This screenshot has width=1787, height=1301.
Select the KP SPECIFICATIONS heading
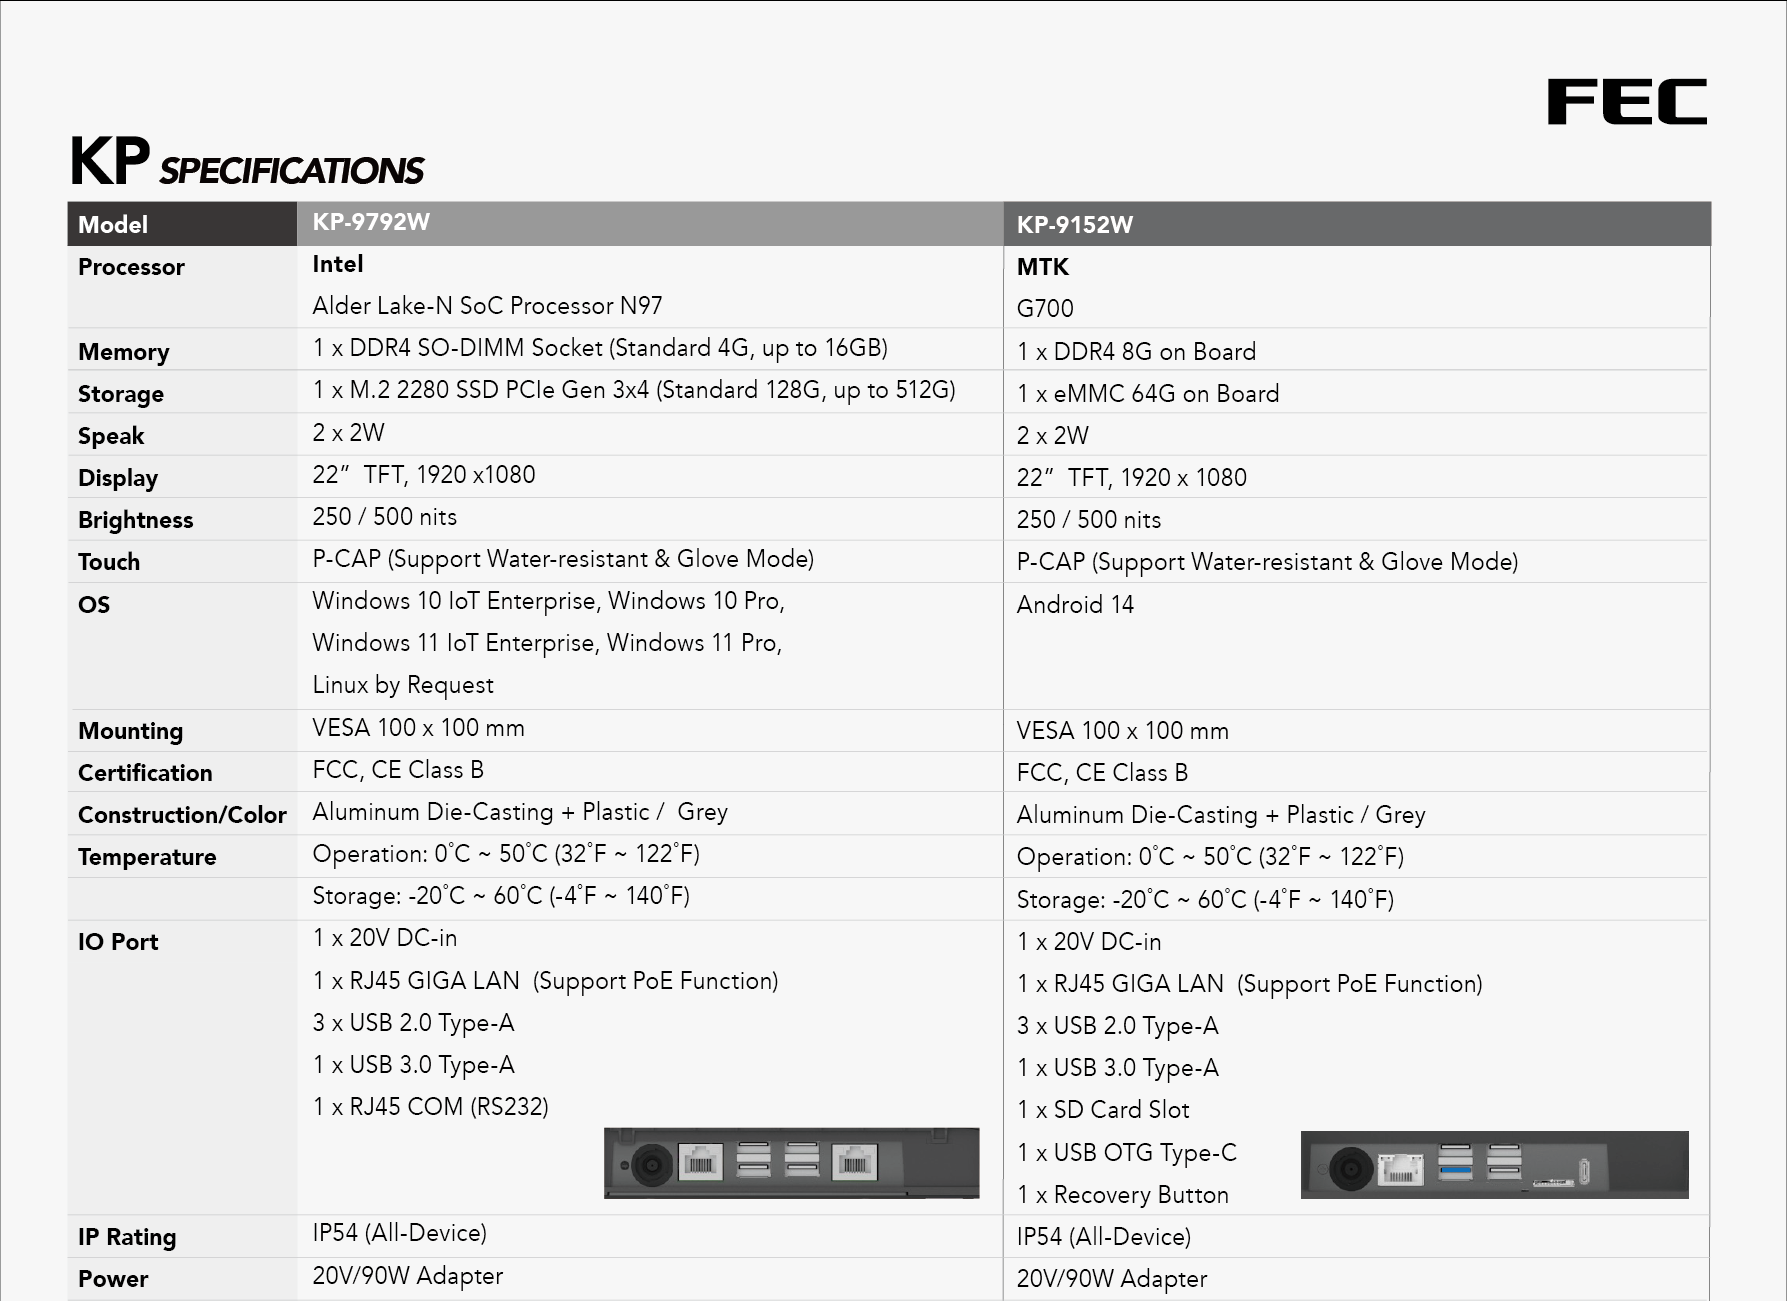coord(247,163)
